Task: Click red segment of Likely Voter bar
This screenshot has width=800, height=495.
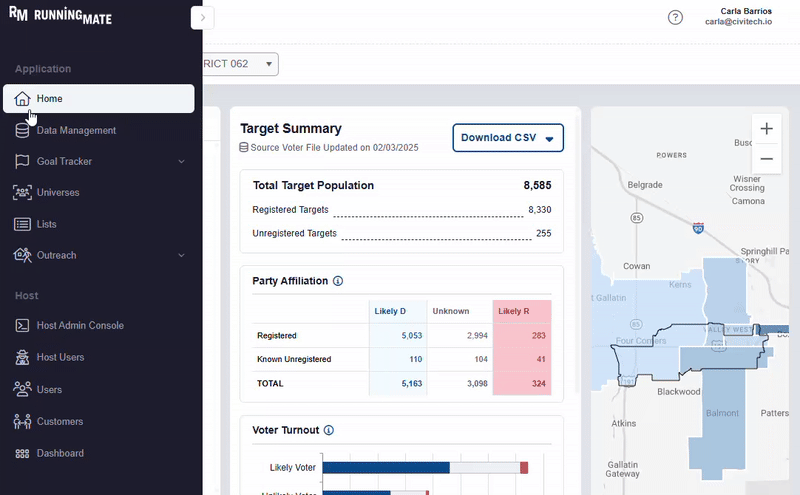Action: (x=524, y=467)
